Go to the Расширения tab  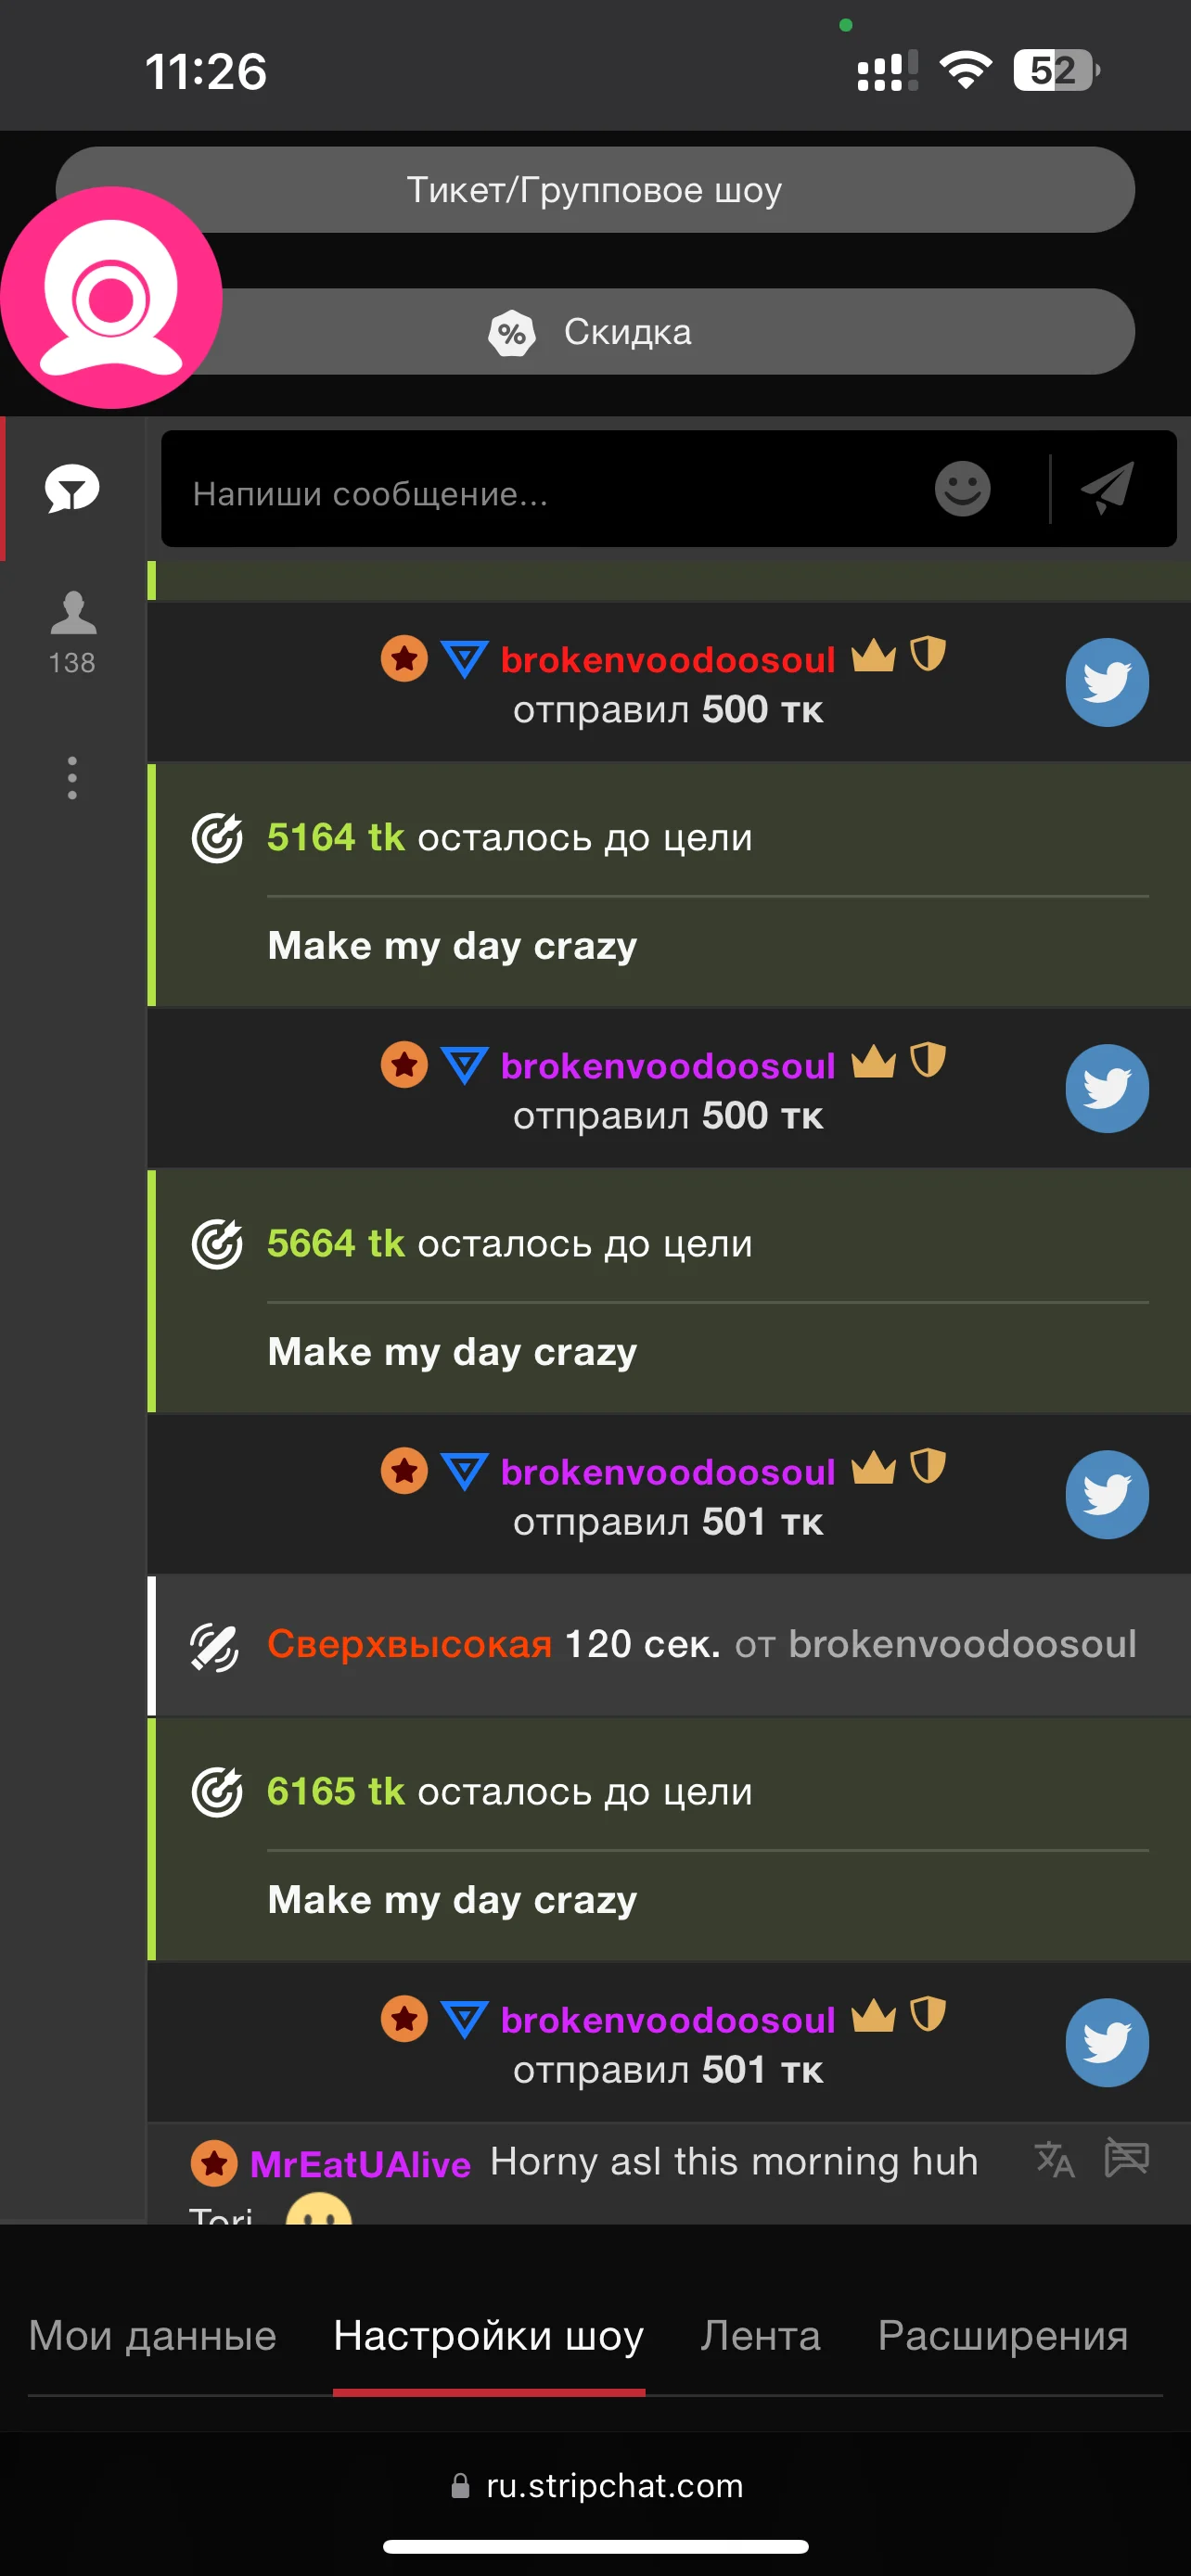(1002, 2335)
